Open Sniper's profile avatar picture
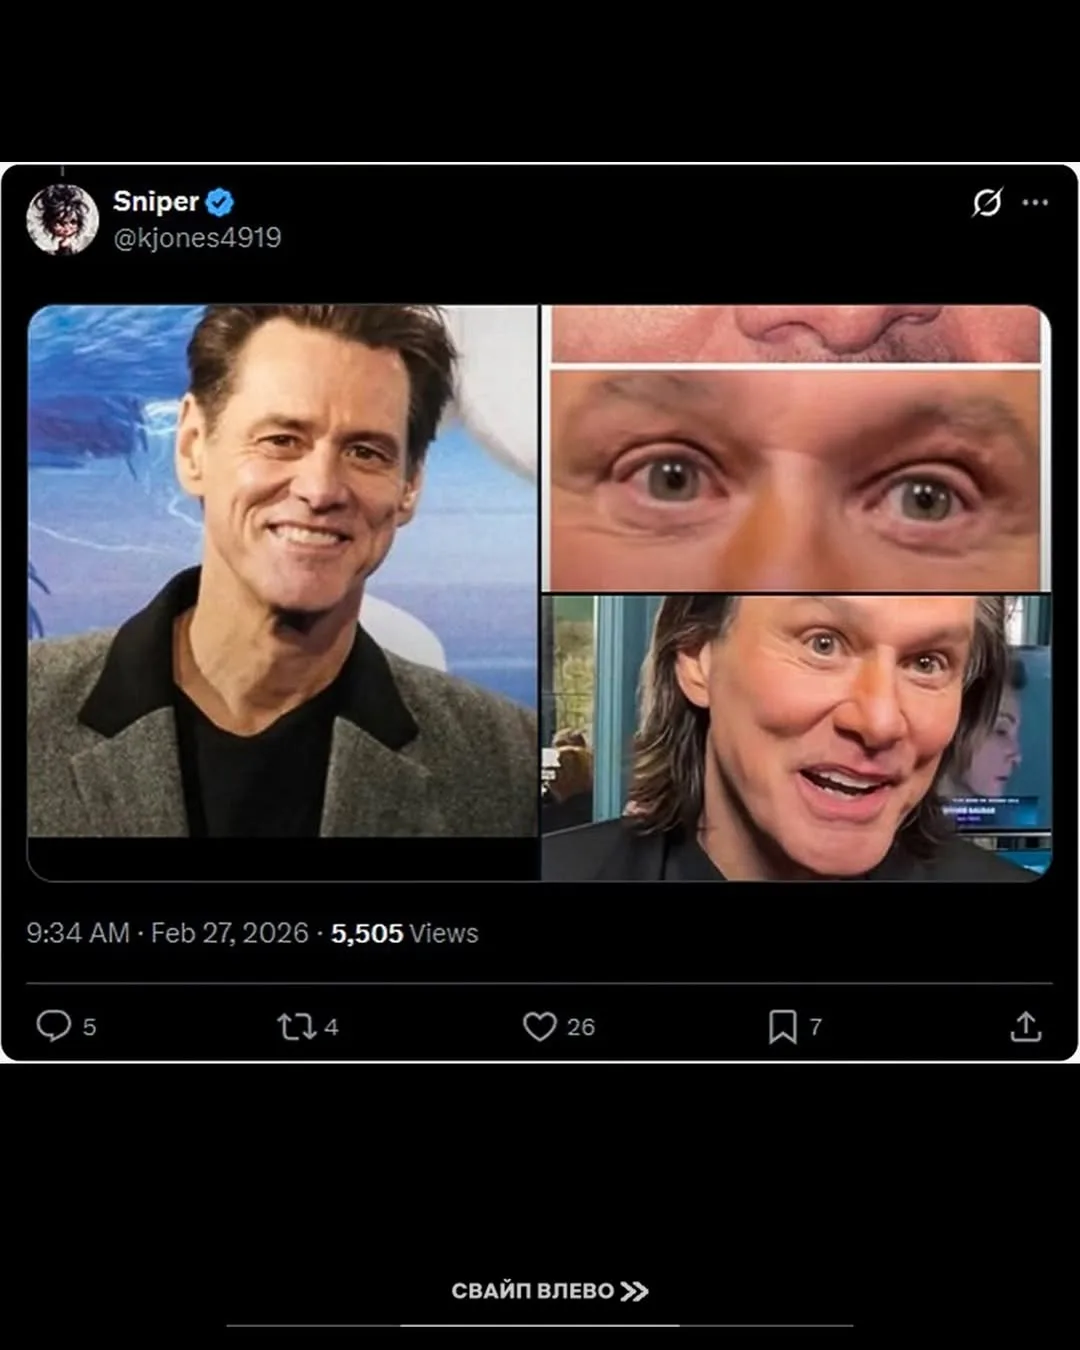Viewport: 1080px width, 1350px height. (62, 219)
